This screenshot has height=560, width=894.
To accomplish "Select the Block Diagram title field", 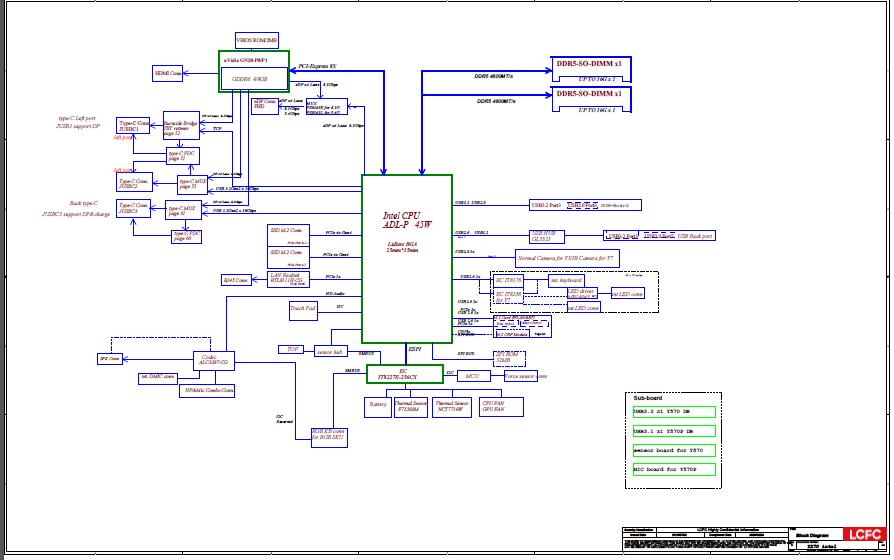I will pyautogui.click(x=812, y=535).
